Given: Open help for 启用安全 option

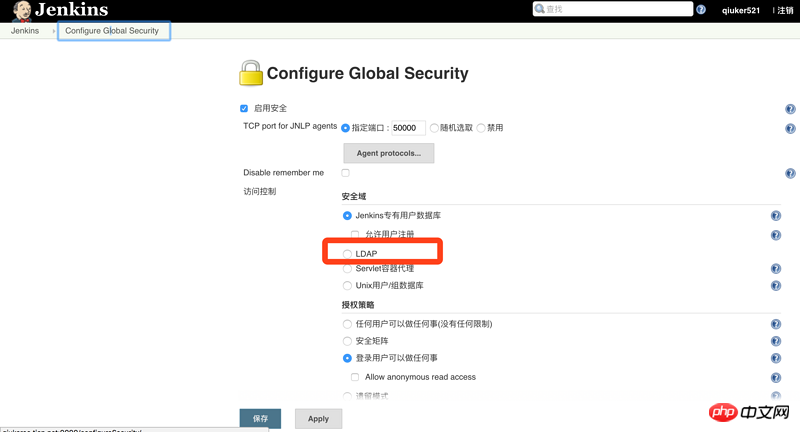Looking at the screenshot, I should tap(790, 109).
